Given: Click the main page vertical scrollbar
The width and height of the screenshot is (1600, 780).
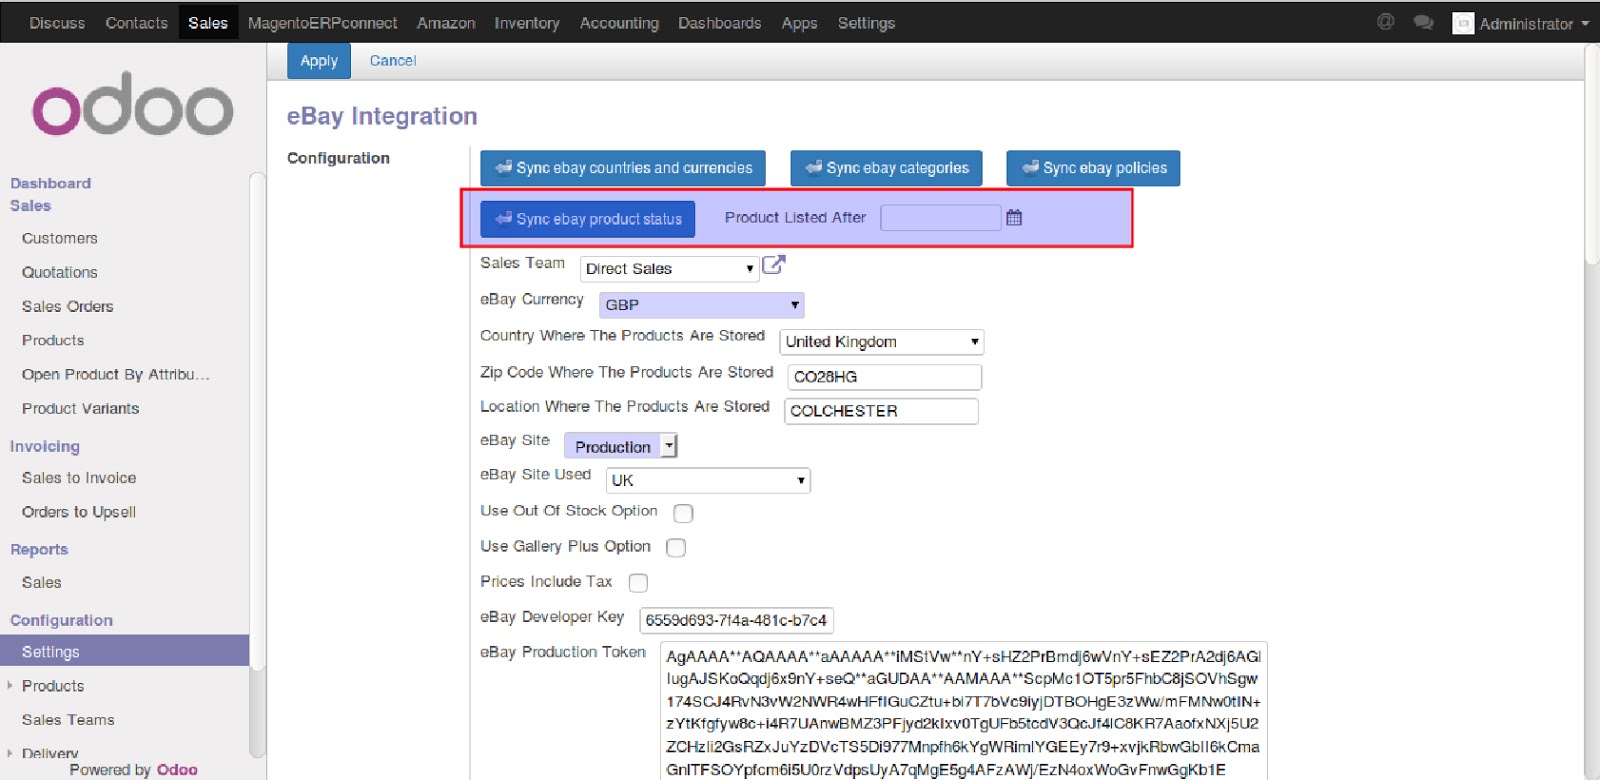Looking at the screenshot, I should pos(1592,155).
